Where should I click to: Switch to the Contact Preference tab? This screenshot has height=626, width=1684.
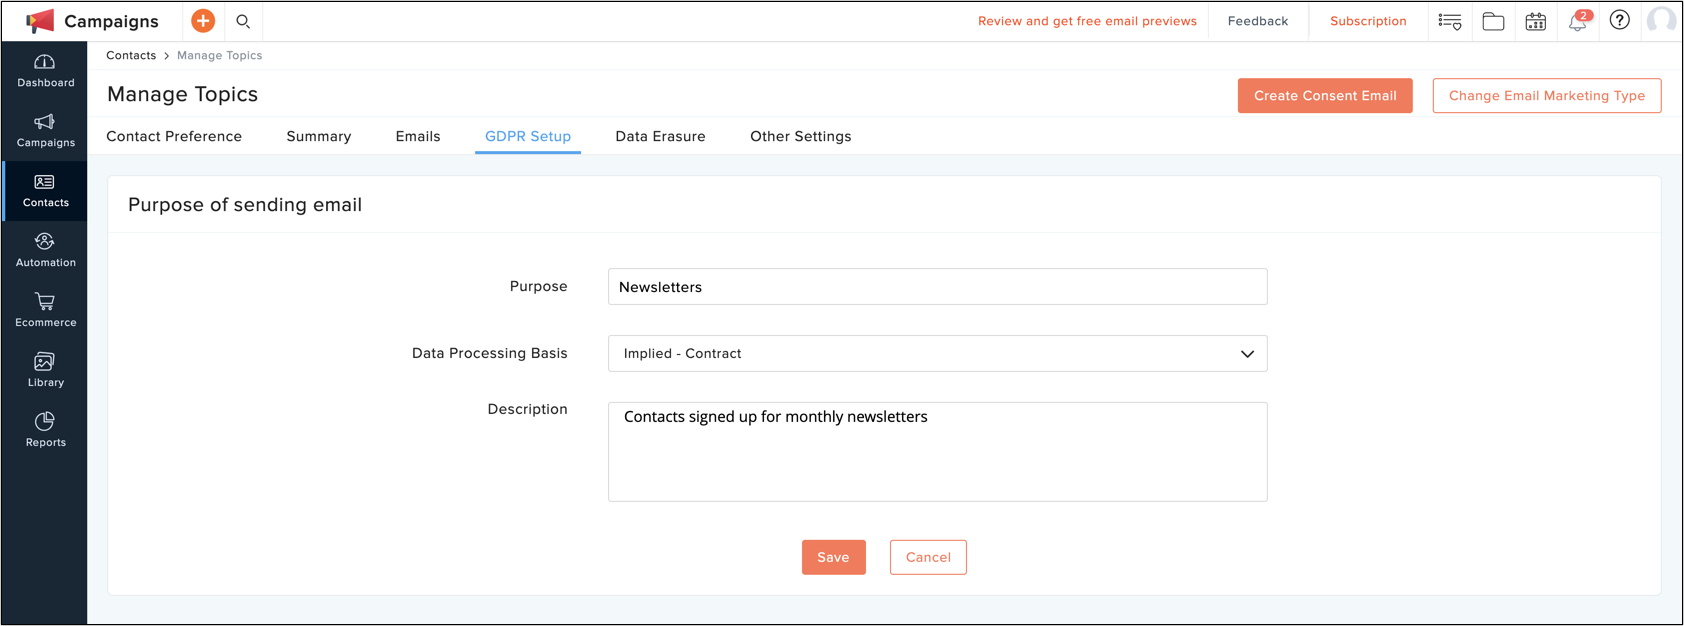pos(174,136)
